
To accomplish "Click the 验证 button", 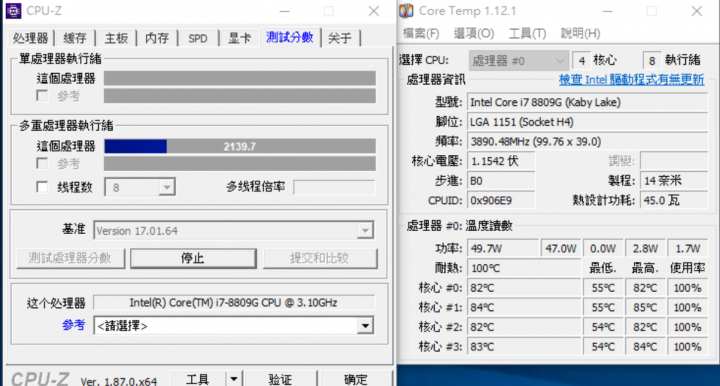I will coord(280,379).
